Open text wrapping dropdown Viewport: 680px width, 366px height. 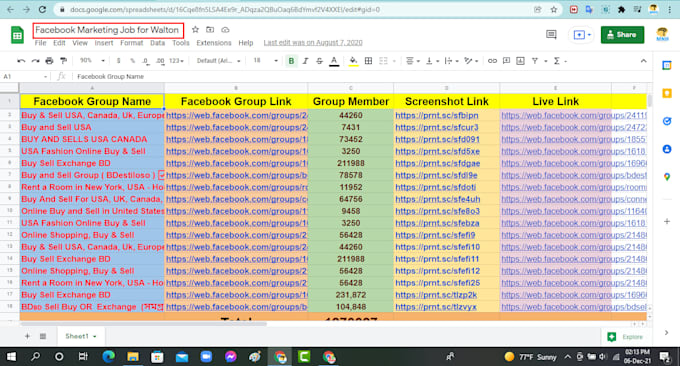tap(451, 61)
